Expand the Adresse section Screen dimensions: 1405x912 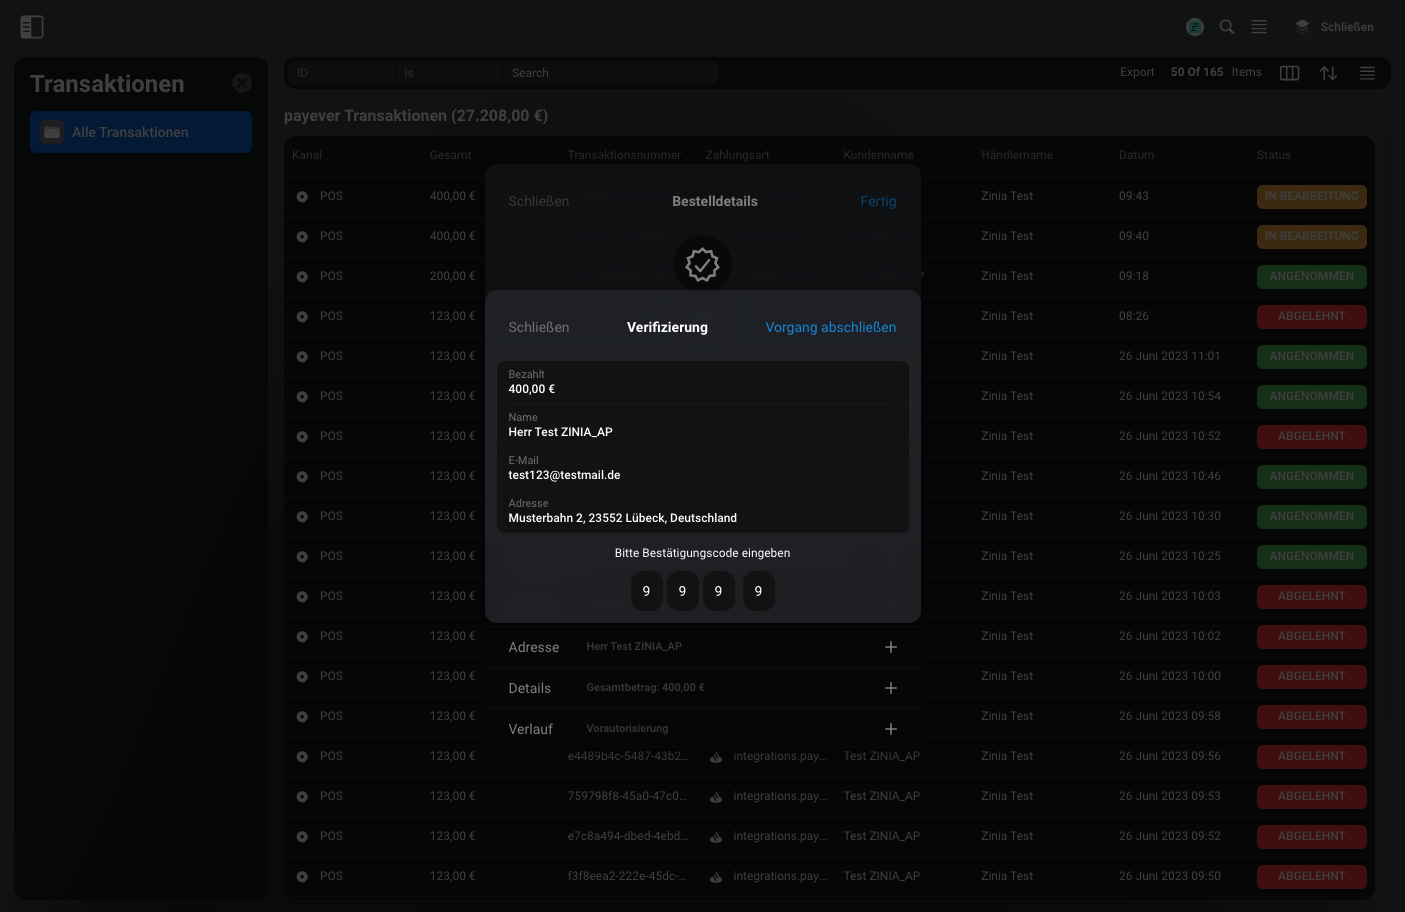[891, 647]
